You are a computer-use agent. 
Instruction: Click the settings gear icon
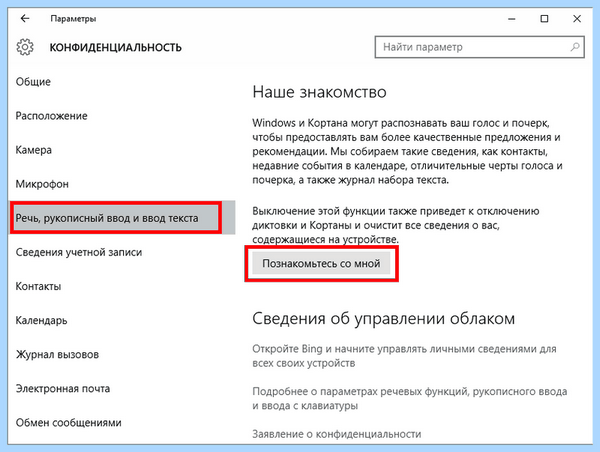(x=25, y=47)
